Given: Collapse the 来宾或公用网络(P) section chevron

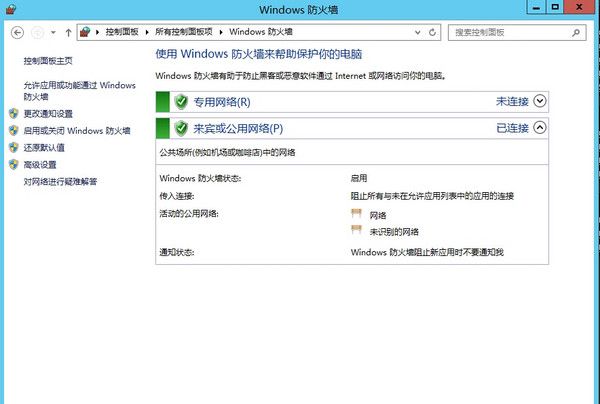Looking at the screenshot, I should click(541, 128).
